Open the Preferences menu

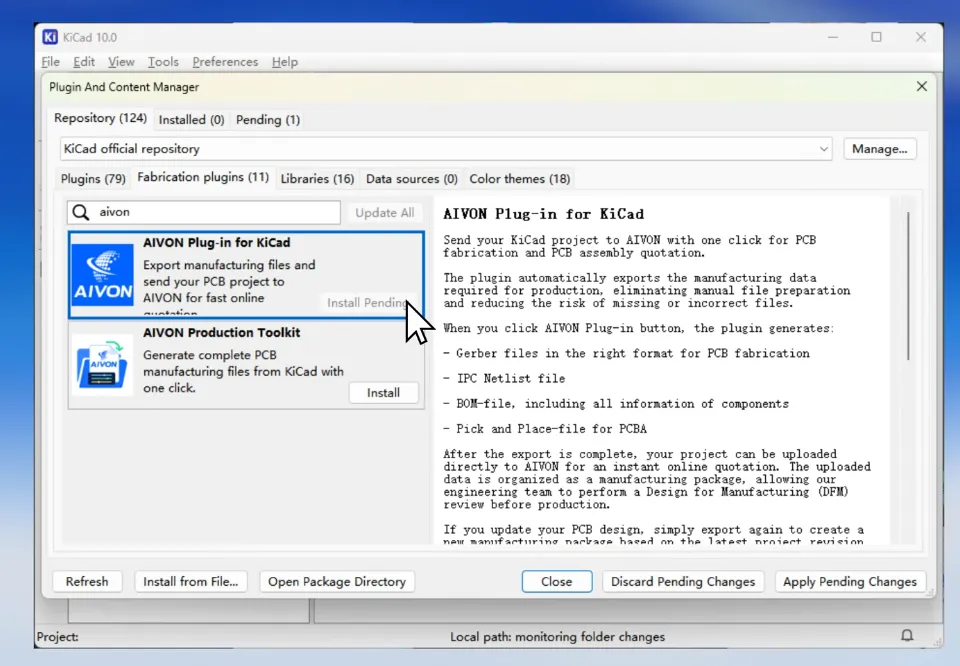coord(225,62)
